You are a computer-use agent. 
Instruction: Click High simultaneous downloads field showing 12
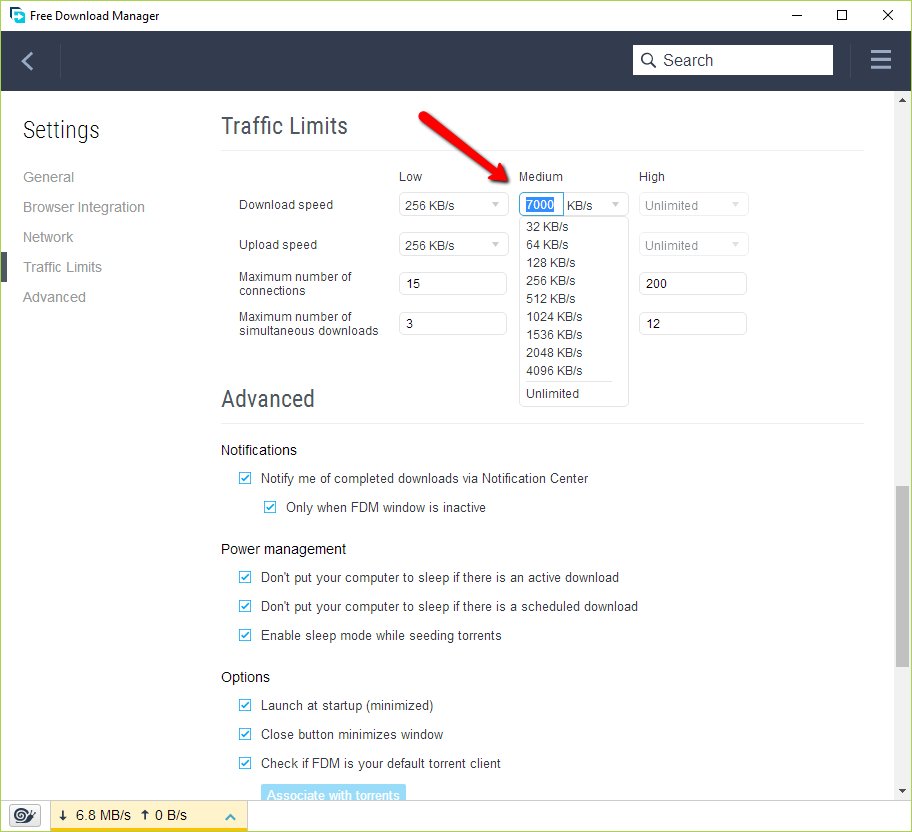tap(693, 323)
